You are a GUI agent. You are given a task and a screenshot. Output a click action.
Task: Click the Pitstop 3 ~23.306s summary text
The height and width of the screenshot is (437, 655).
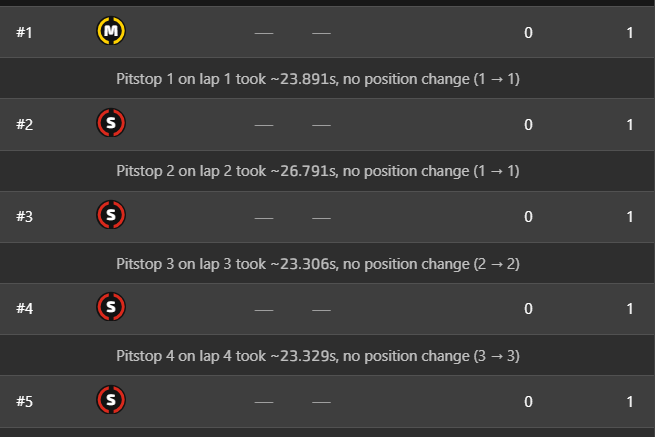[x=318, y=264]
